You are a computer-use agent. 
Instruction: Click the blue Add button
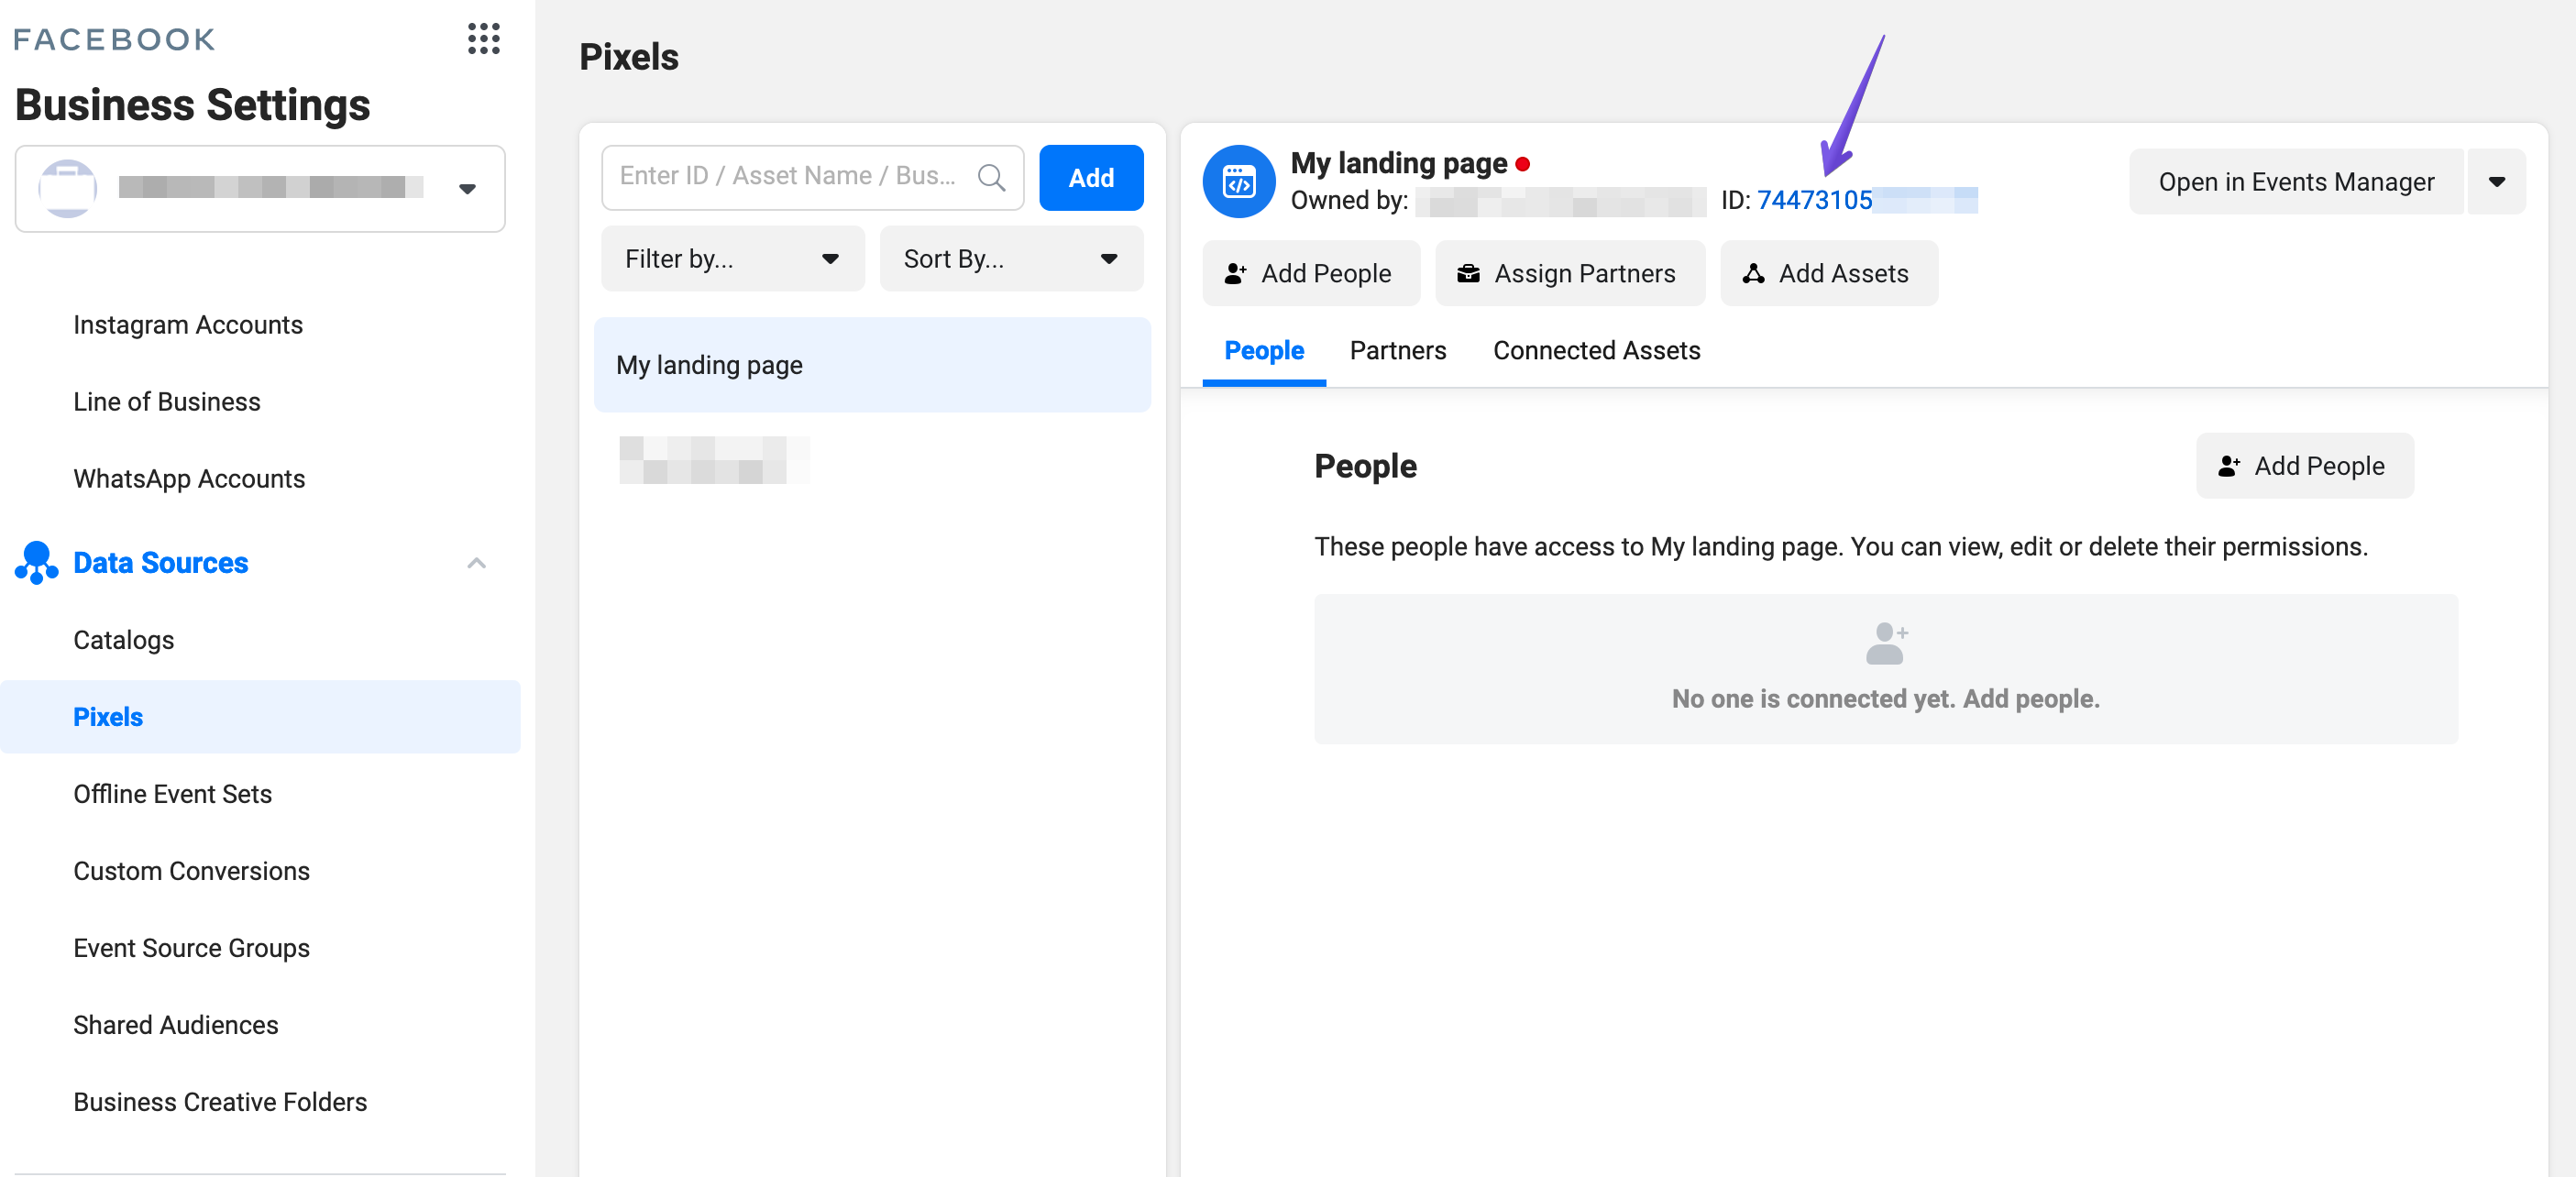(1090, 177)
